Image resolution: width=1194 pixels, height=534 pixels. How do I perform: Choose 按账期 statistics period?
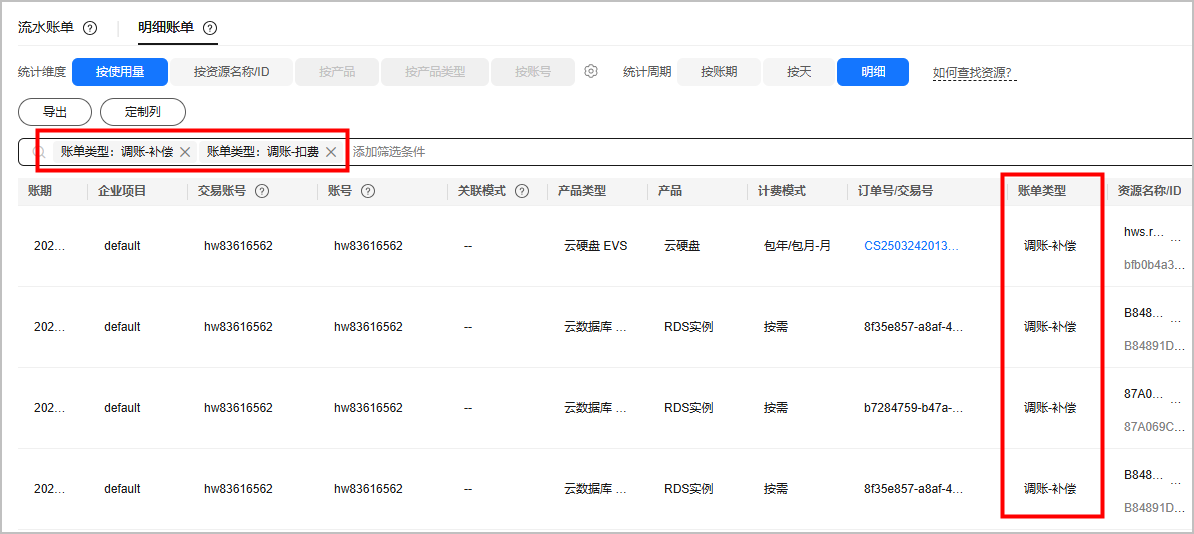719,72
